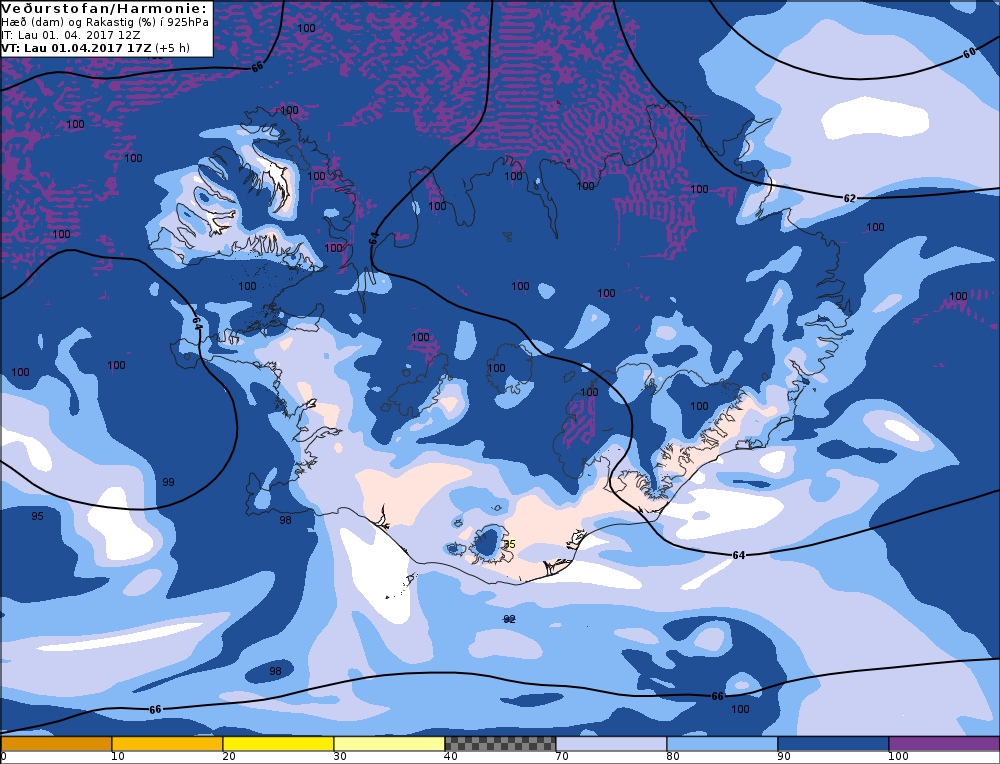Click the legend tick label '70'

pyautogui.click(x=562, y=757)
